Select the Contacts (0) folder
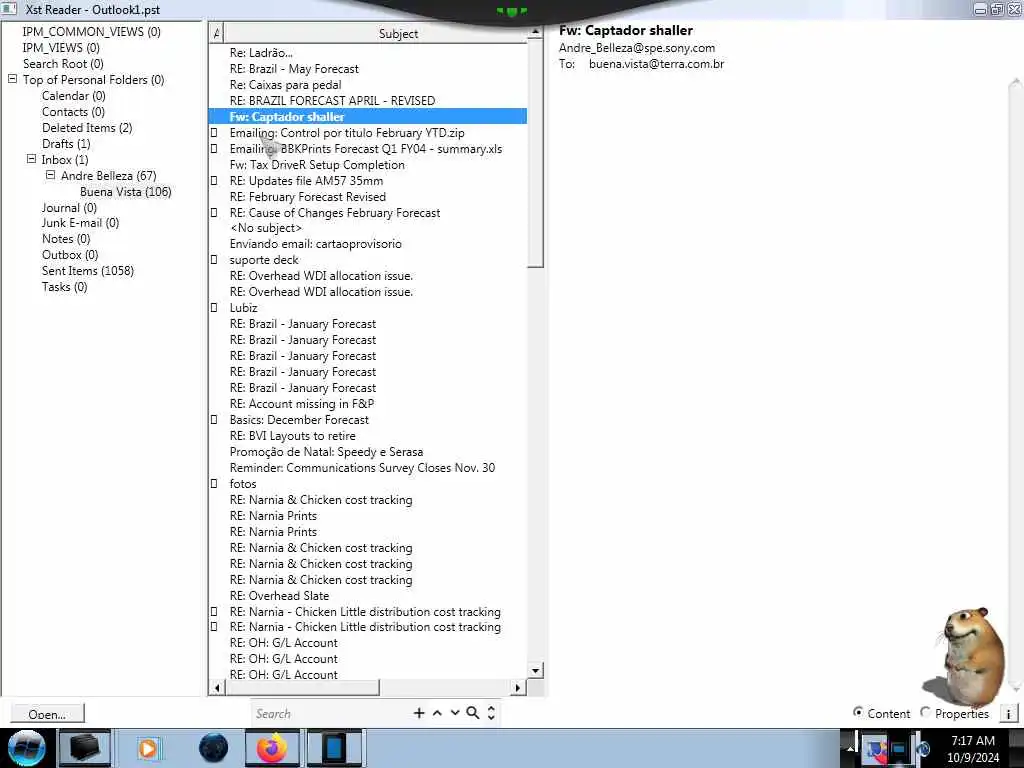 pos(73,112)
